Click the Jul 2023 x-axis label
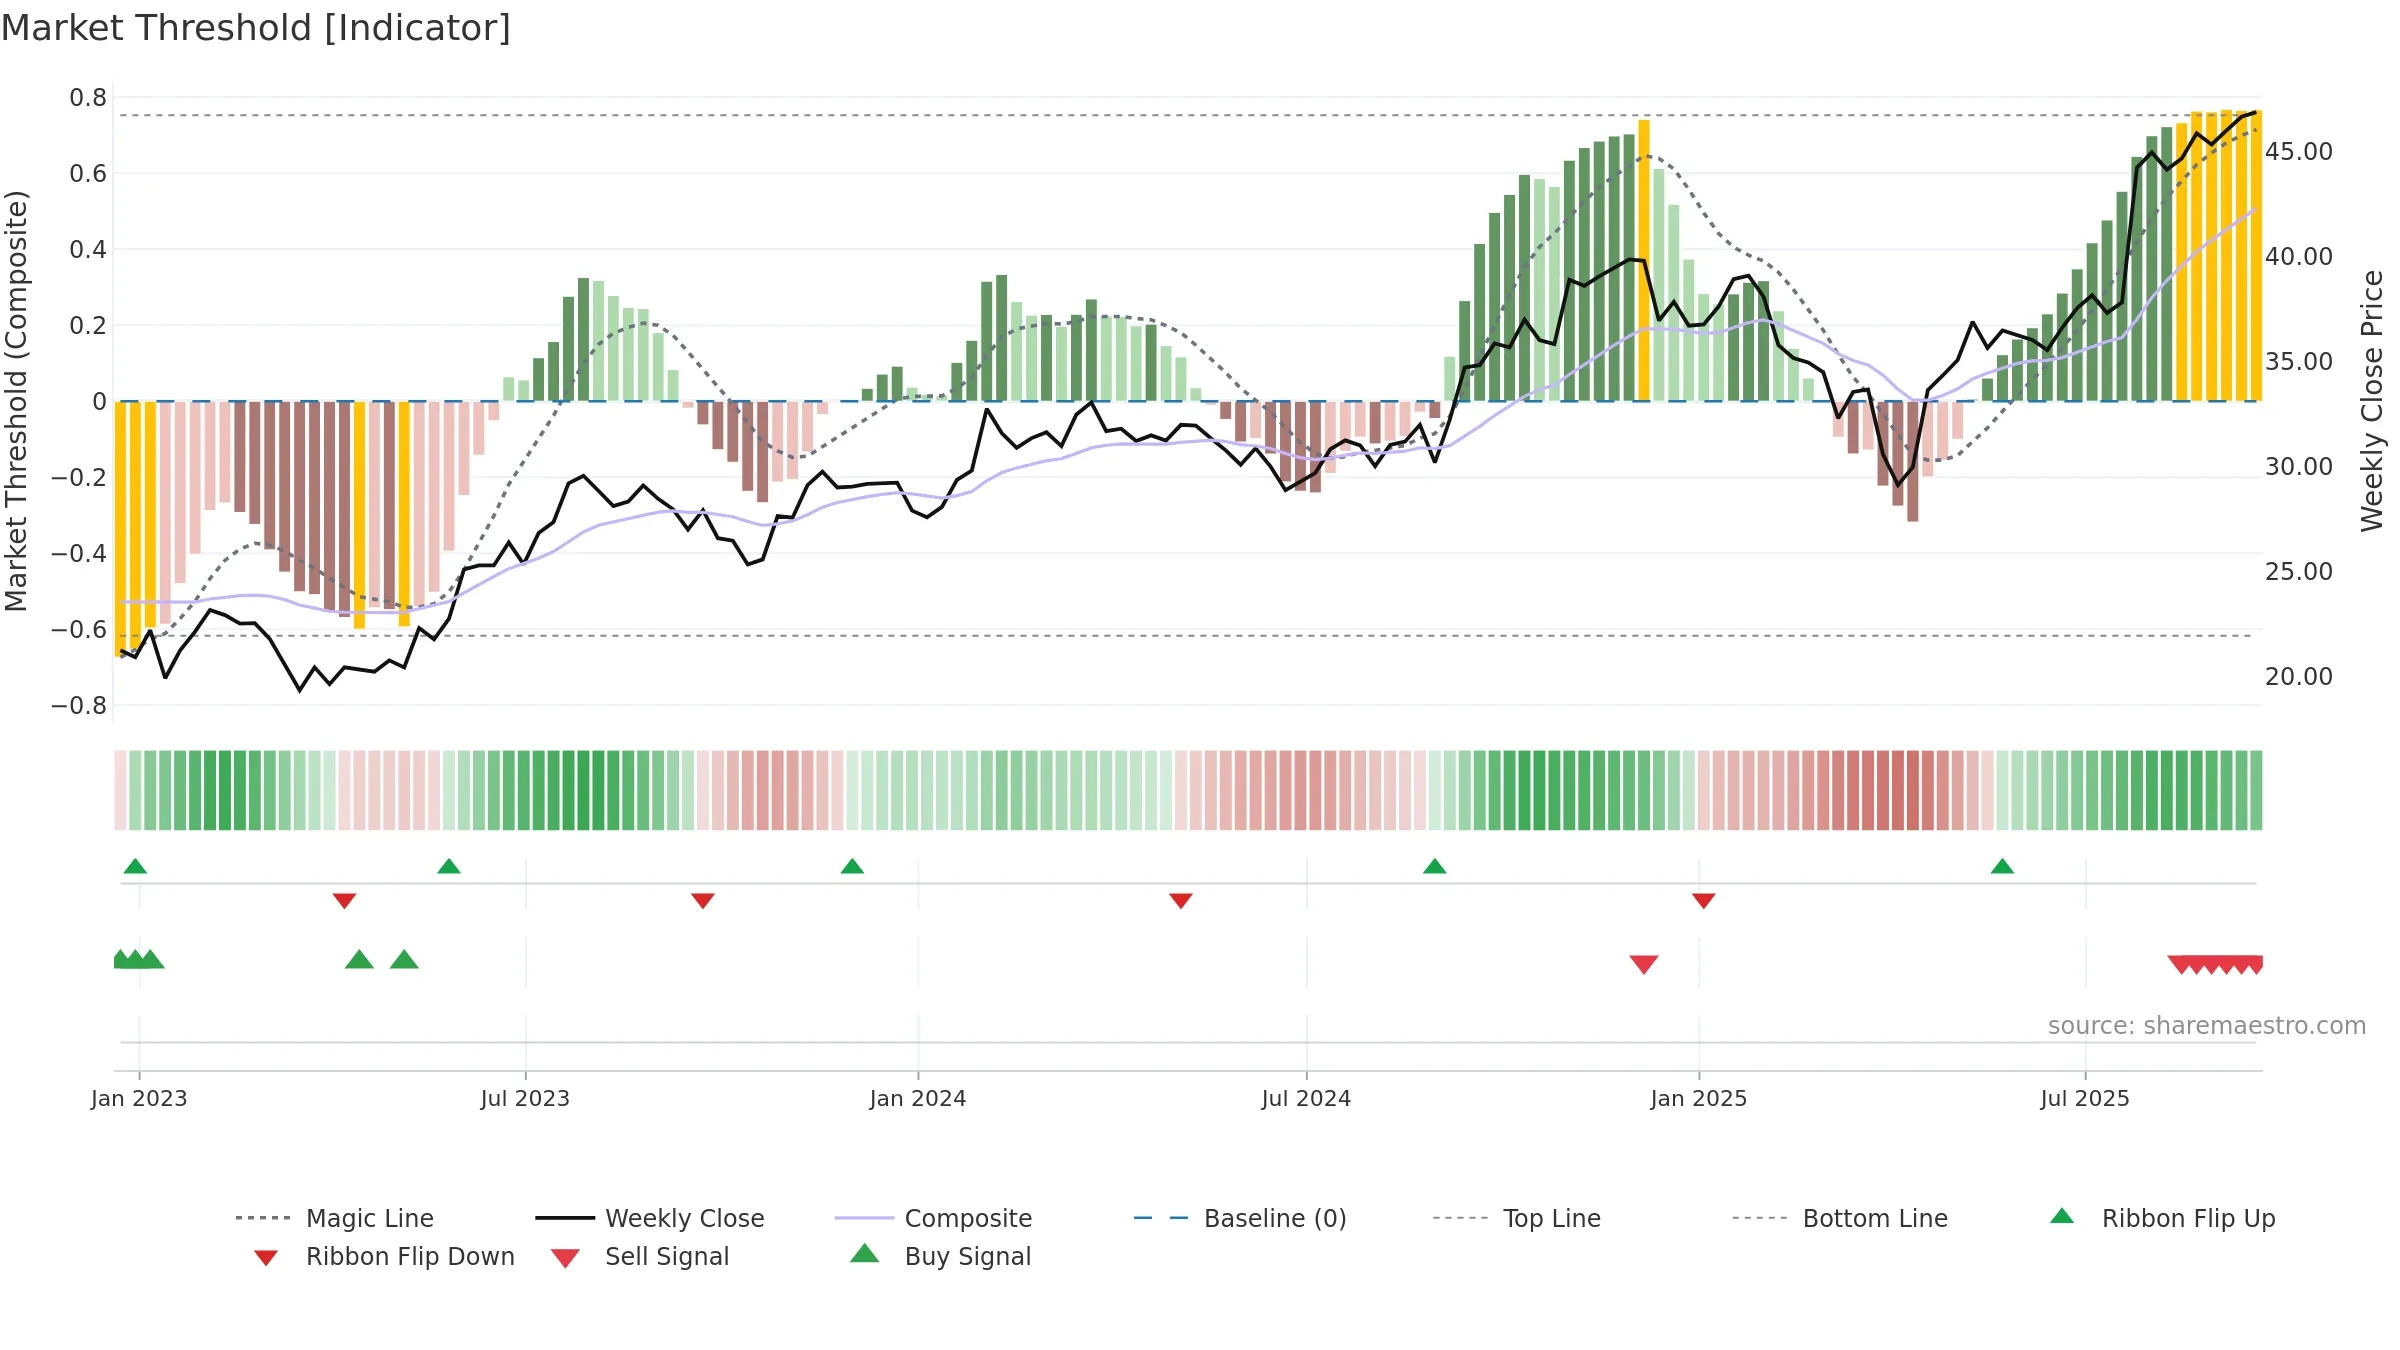Screen dimensions: 2400x1350 tap(525, 1098)
